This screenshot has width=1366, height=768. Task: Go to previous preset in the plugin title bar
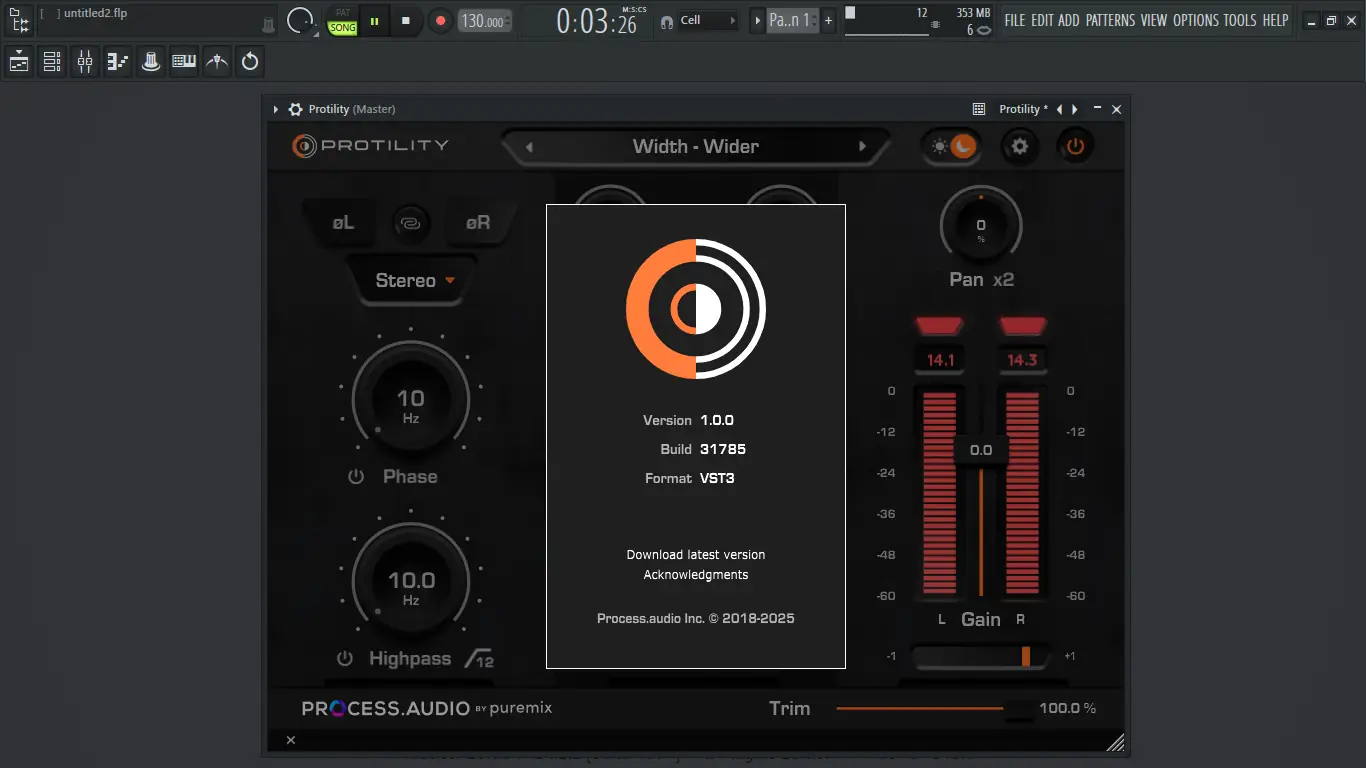[1059, 109]
